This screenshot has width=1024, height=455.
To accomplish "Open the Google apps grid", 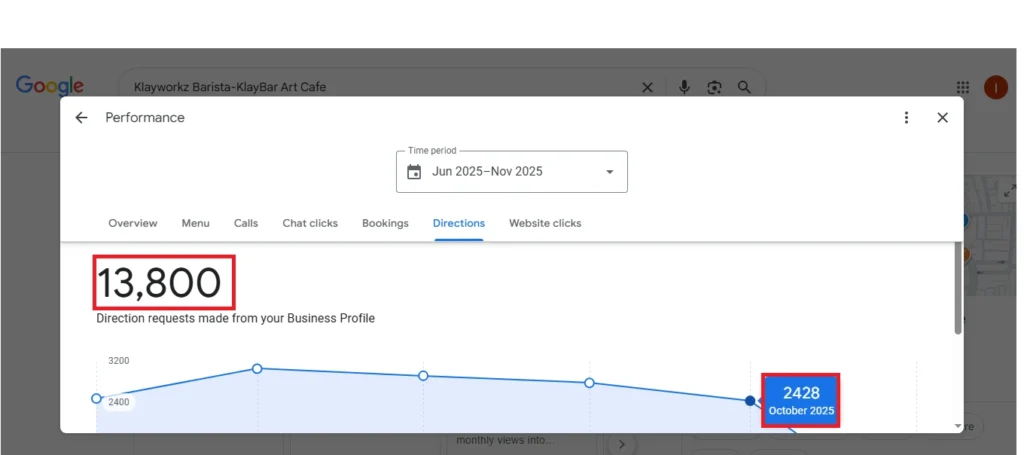I will 963,87.
